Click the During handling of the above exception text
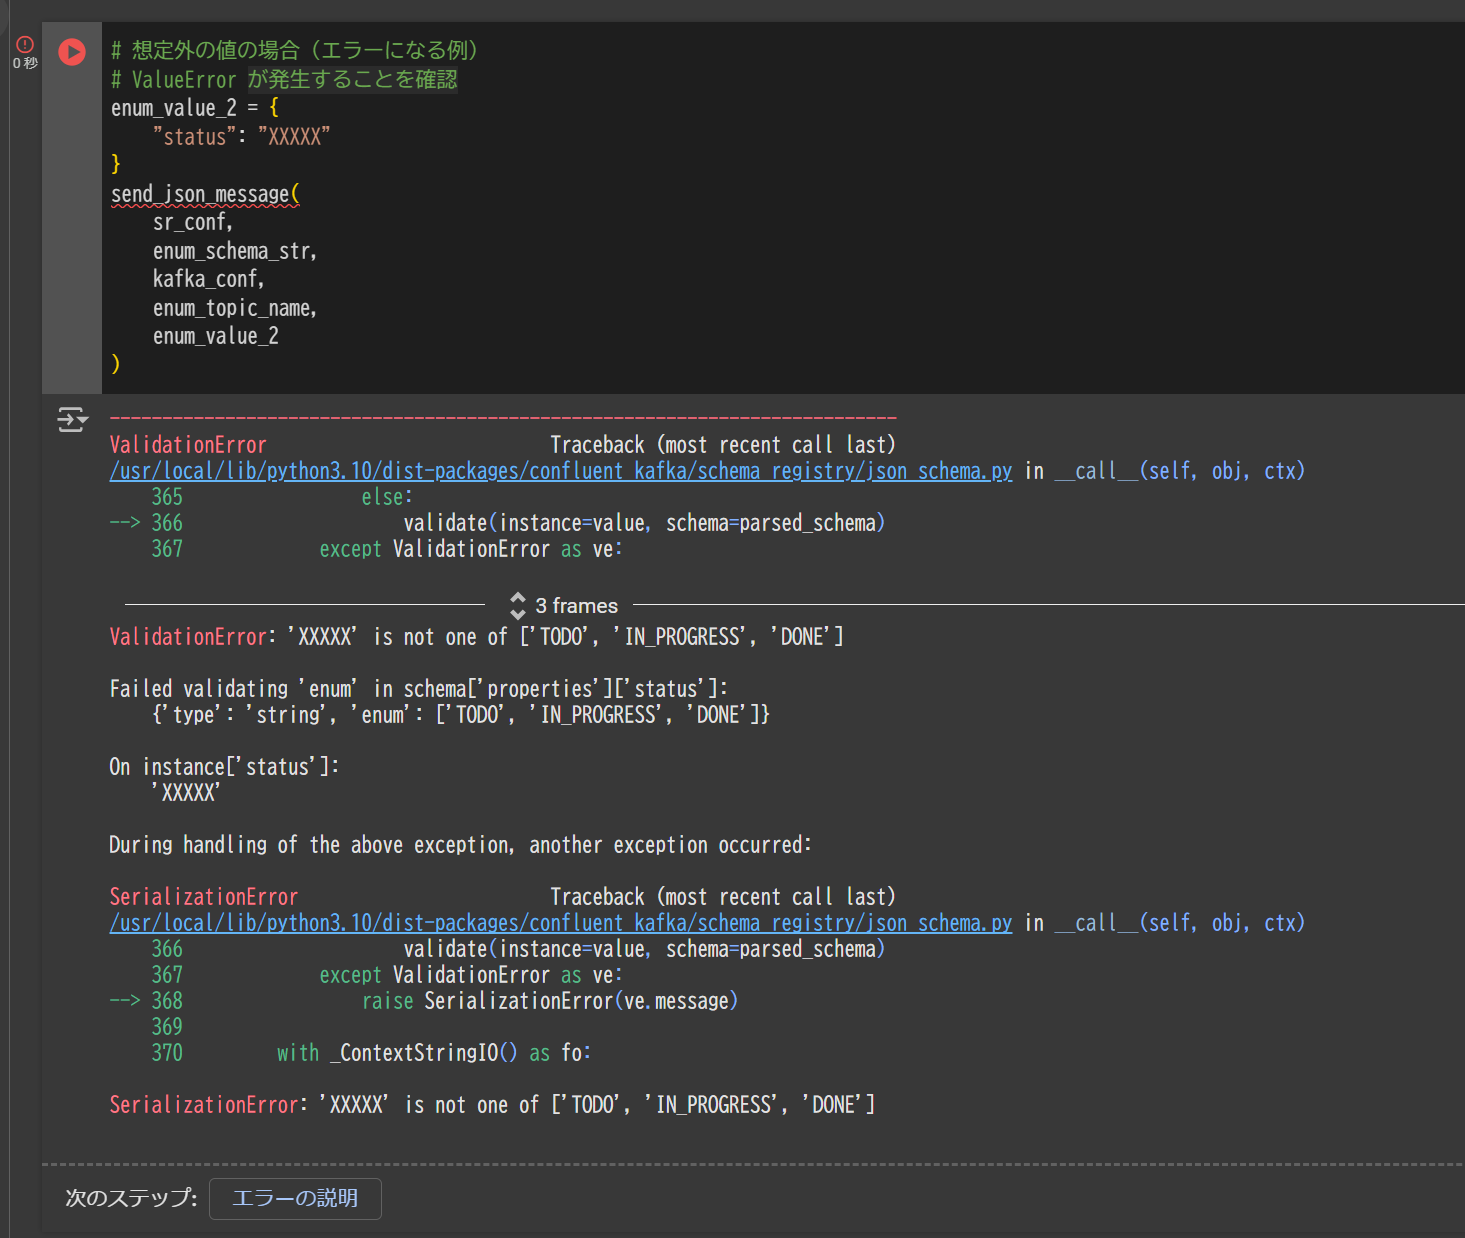The image size is (1465, 1238). click(460, 845)
